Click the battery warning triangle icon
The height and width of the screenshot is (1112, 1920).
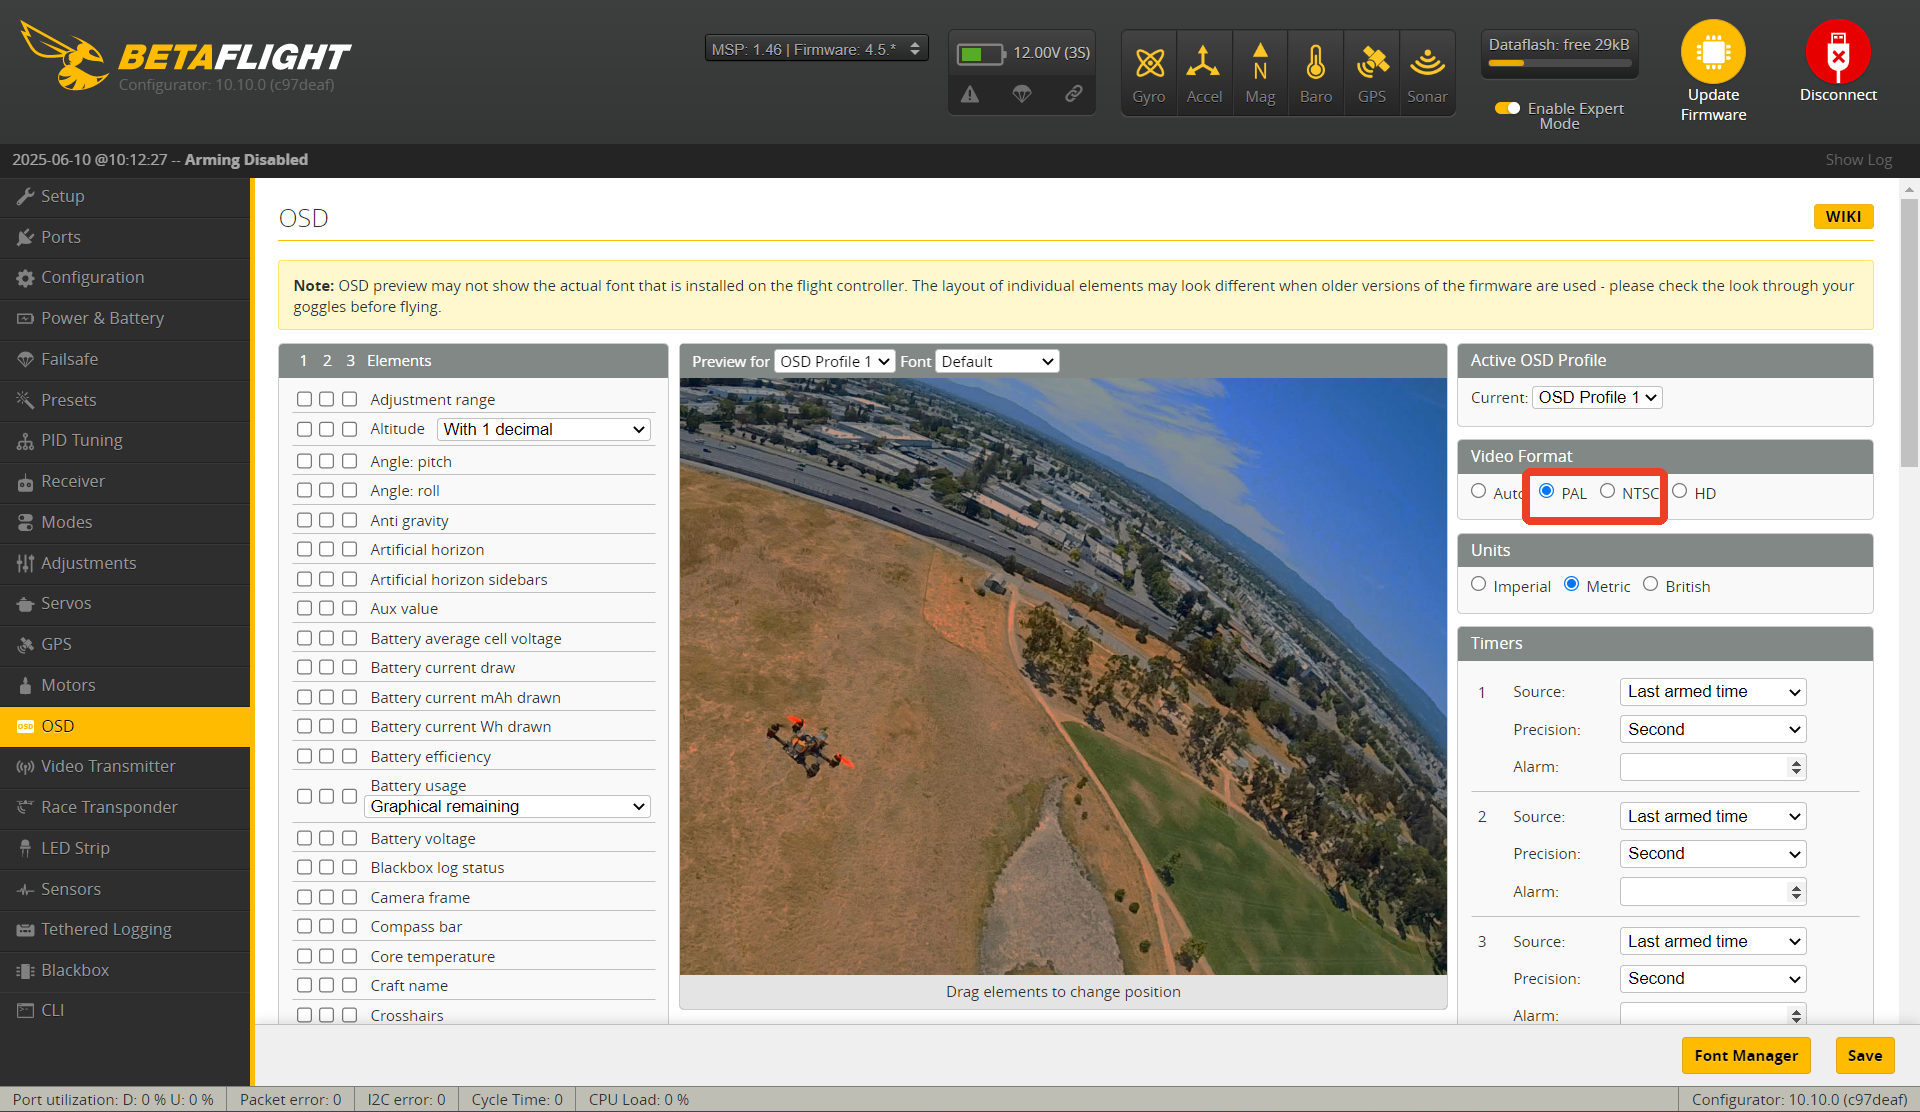click(970, 94)
